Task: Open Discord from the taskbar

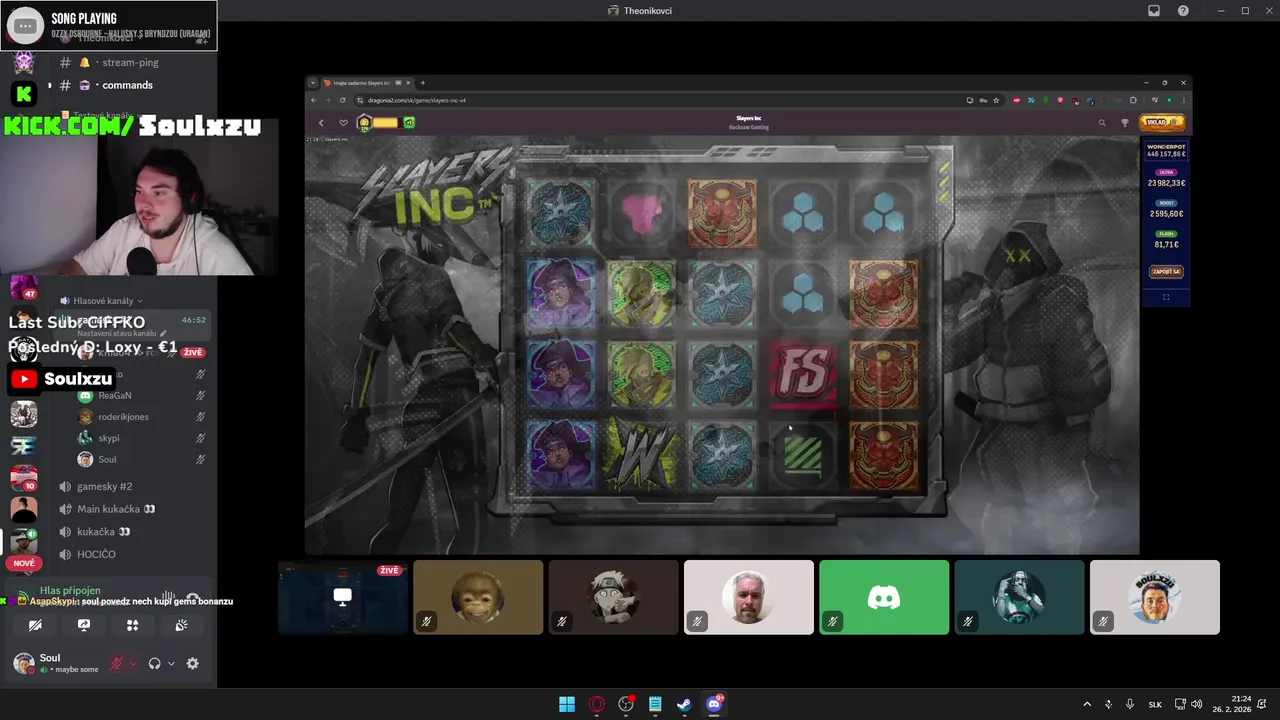Action: pyautogui.click(x=714, y=704)
